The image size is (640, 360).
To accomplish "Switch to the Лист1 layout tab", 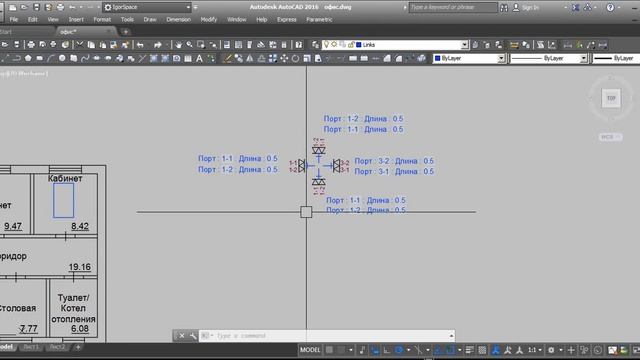I will (x=31, y=347).
